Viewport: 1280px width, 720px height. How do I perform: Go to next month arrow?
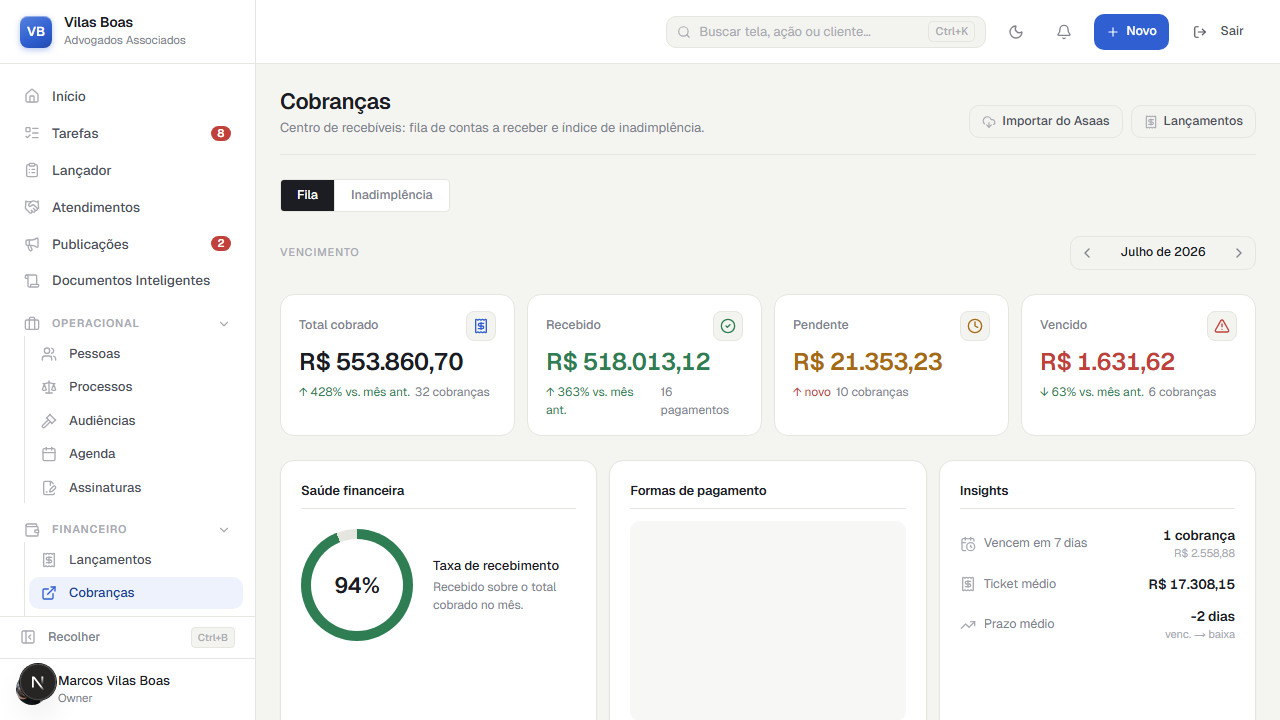(x=1238, y=253)
